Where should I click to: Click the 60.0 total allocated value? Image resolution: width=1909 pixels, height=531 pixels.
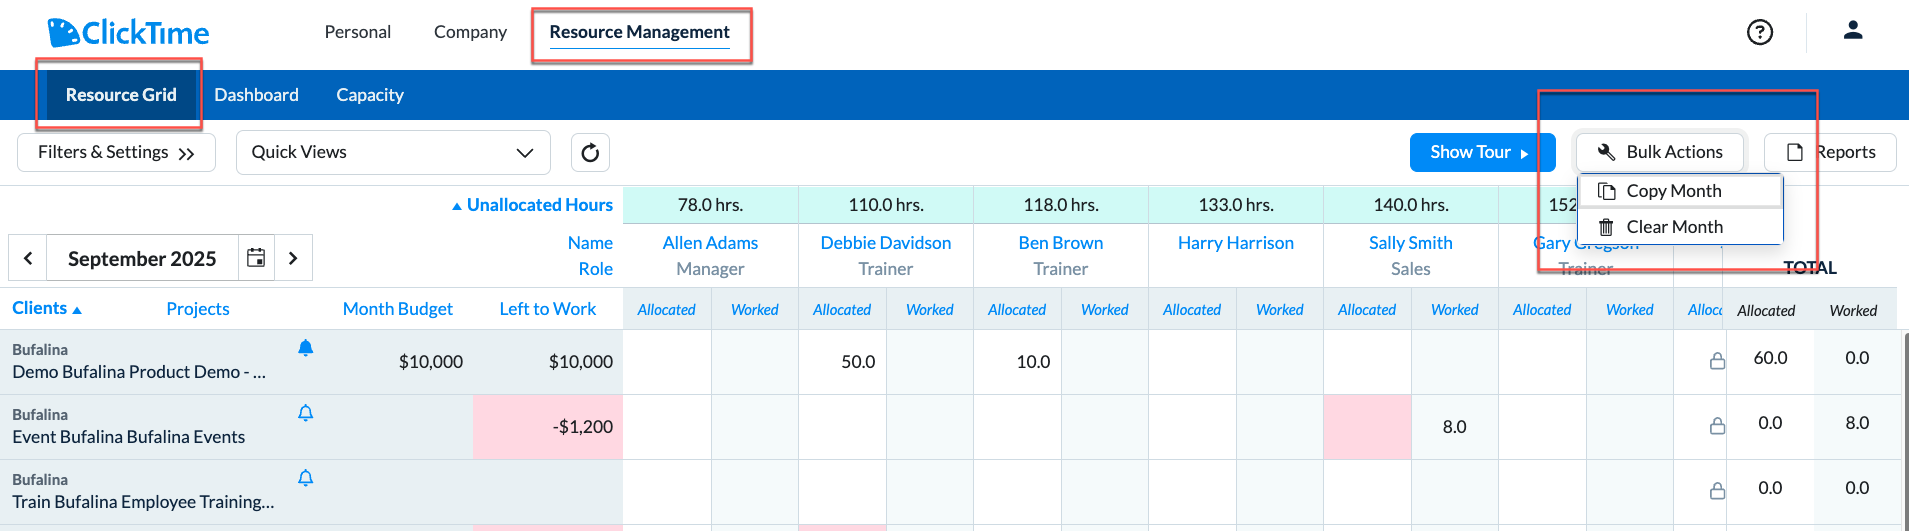click(x=1770, y=358)
